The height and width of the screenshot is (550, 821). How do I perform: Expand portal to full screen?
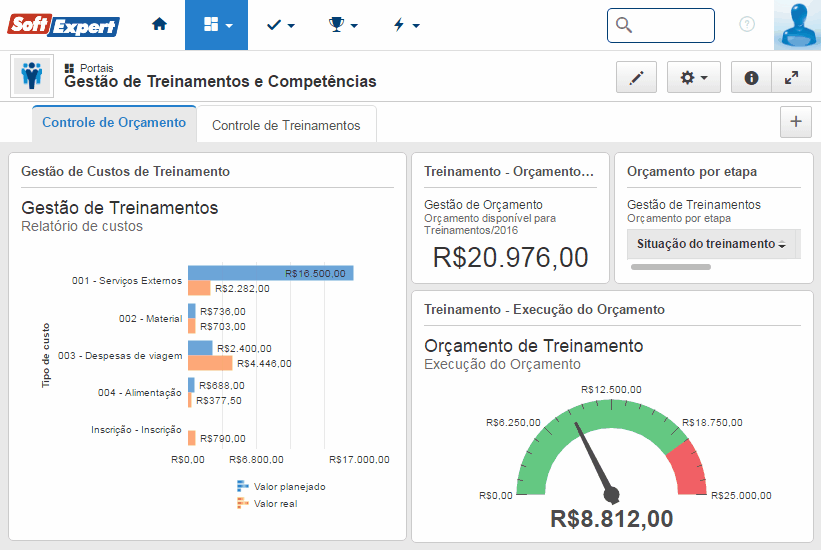[790, 77]
